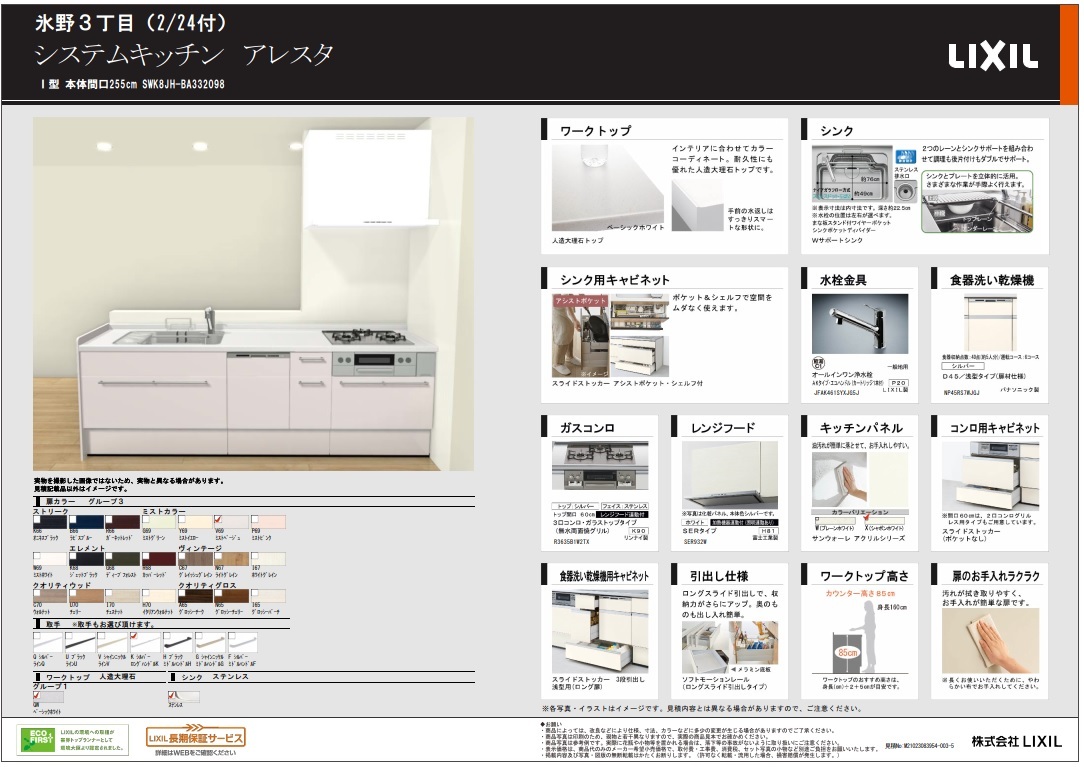Screen dimensions: 1084x767
Task: Select the ルビーブルー door color swatch
Action: [86, 522]
